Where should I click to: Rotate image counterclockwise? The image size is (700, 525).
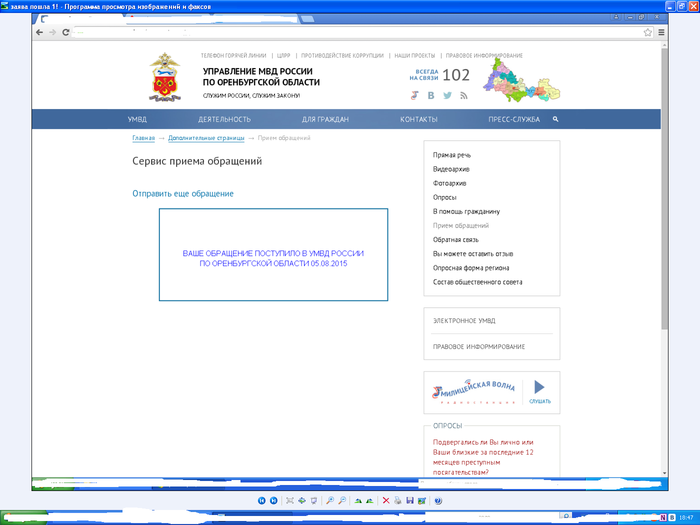pyautogui.click(x=370, y=500)
